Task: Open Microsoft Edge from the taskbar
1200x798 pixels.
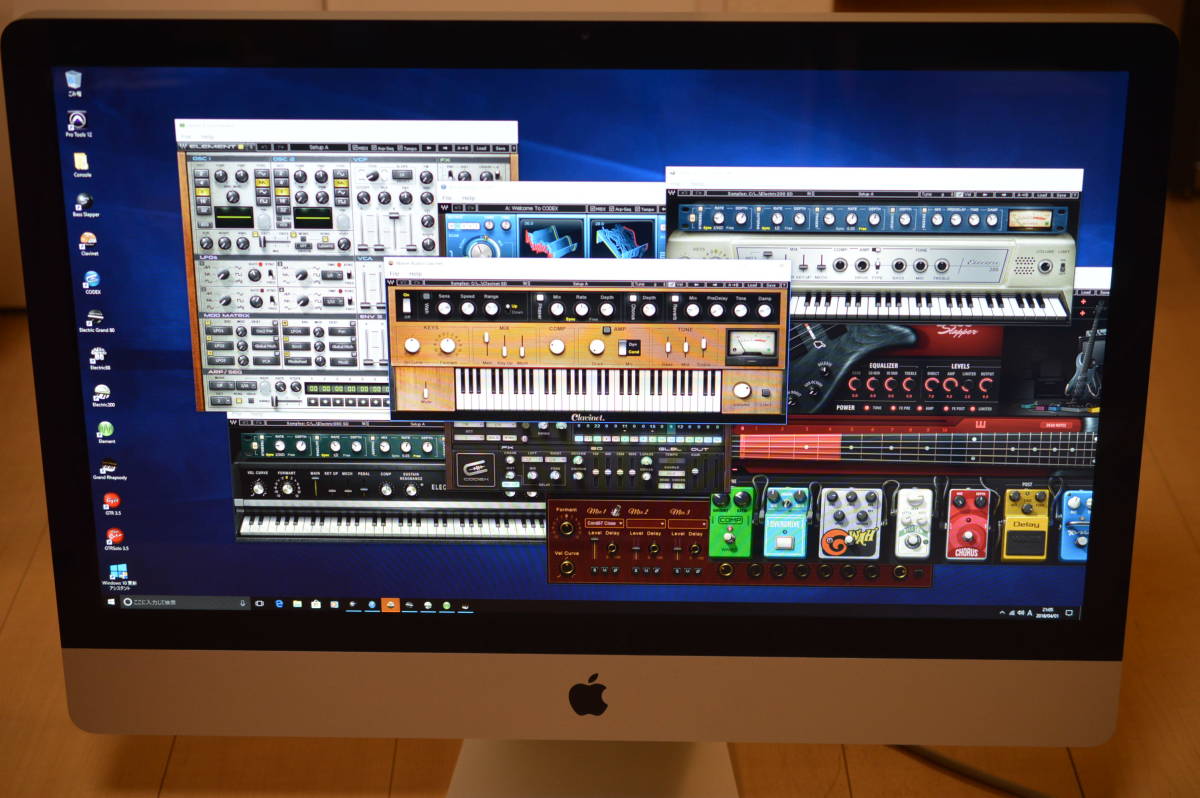Action: (x=279, y=604)
